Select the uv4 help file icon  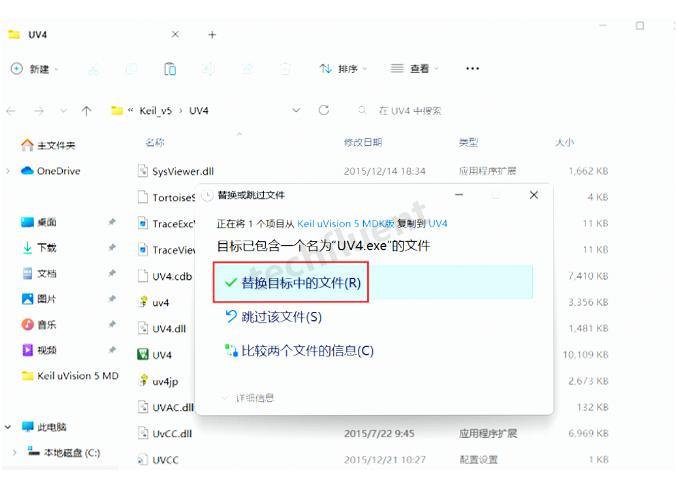pos(143,302)
